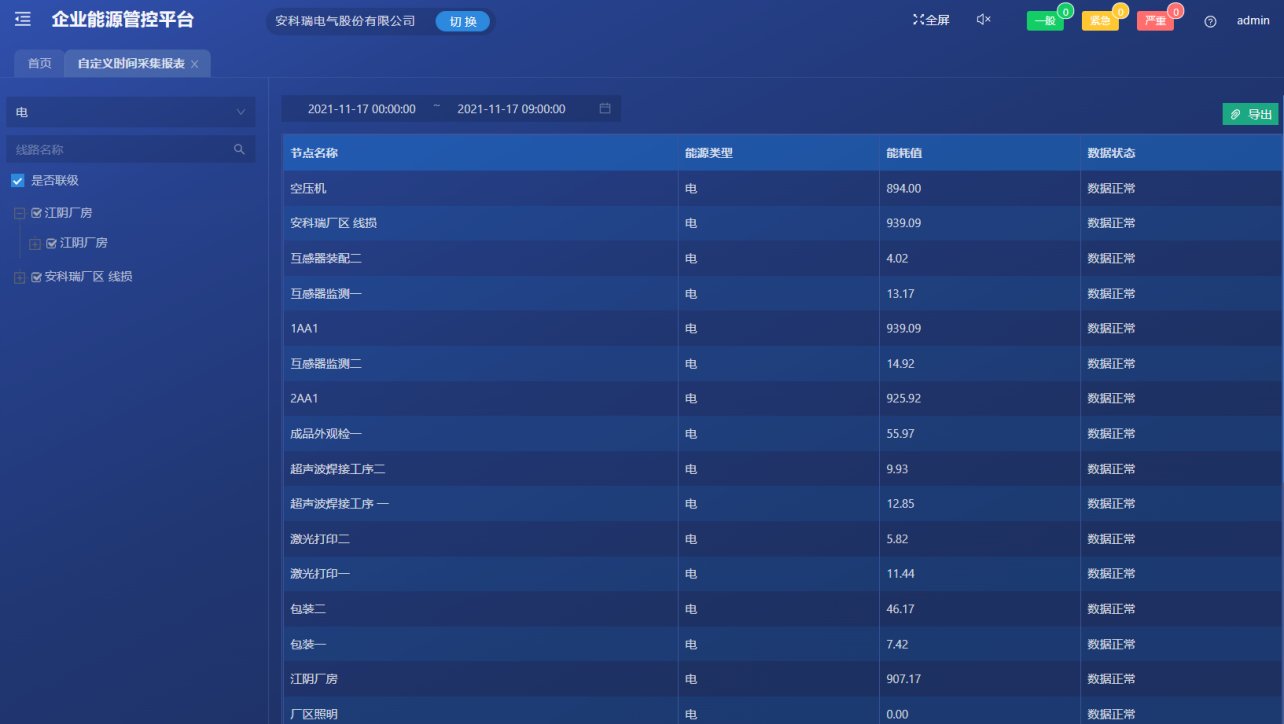The width and height of the screenshot is (1284, 724).
Task: Click the search magnifier in 线路名称 field
Action: (x=239, y=148)
